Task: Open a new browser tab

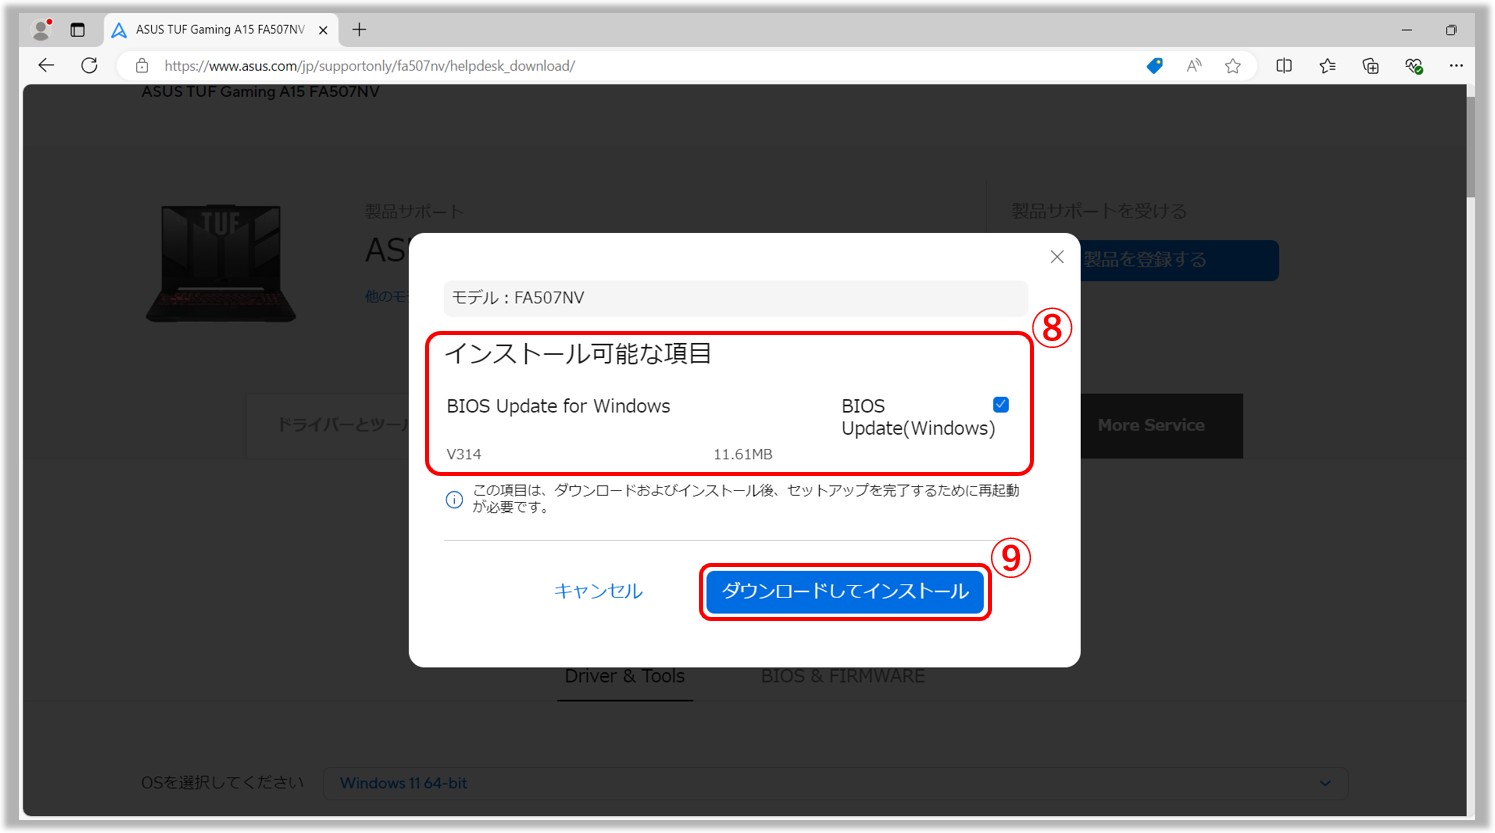Action: click(x=359, y=30)
